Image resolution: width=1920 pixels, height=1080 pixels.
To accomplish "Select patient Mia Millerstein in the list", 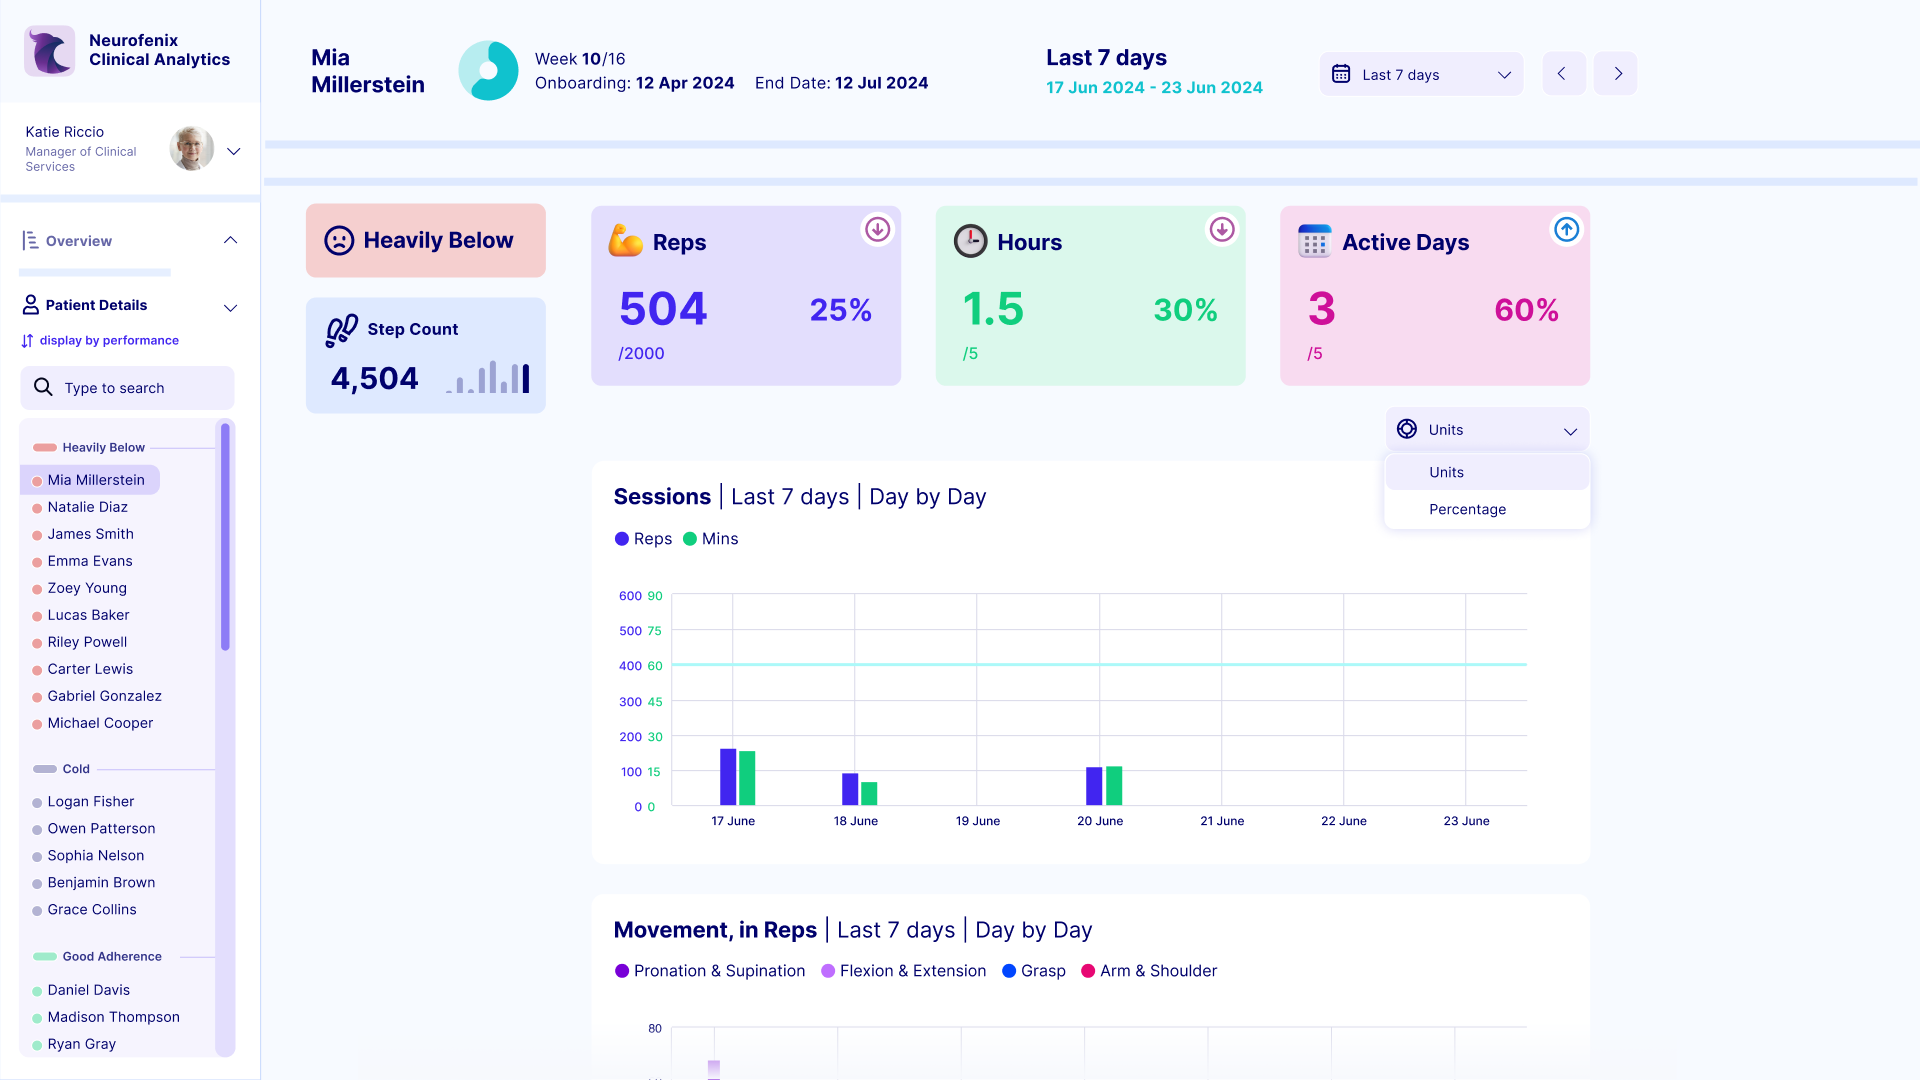I will point(90,480).
